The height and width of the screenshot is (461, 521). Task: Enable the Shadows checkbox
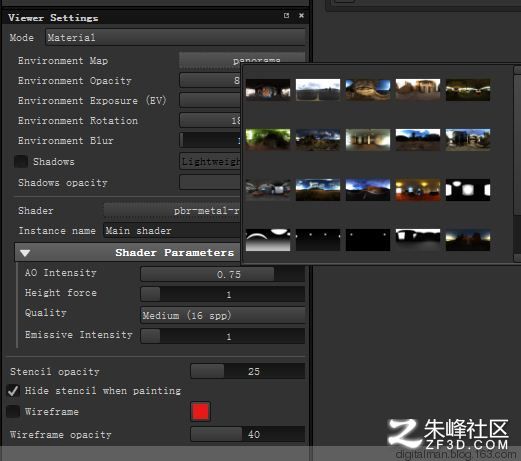[21, 162]
